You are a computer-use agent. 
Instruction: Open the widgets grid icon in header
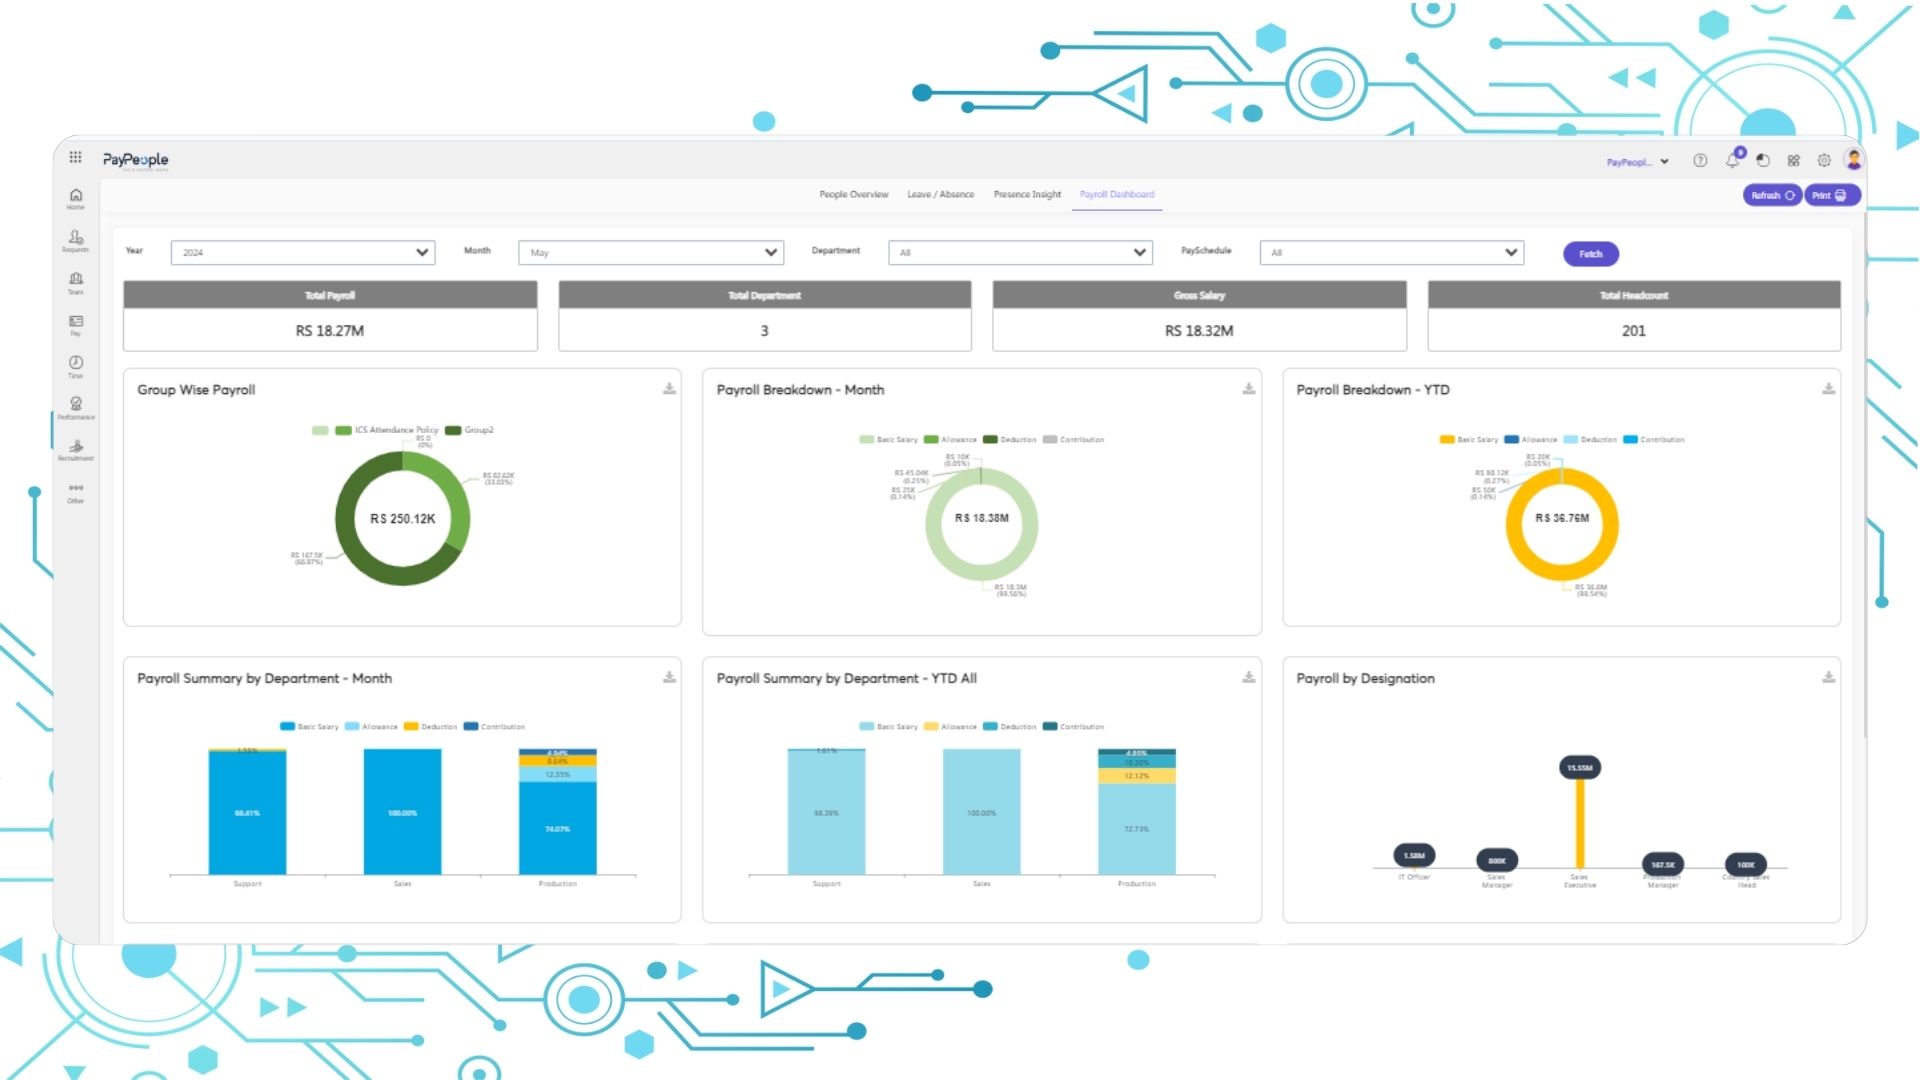[x=1794, y=161]
